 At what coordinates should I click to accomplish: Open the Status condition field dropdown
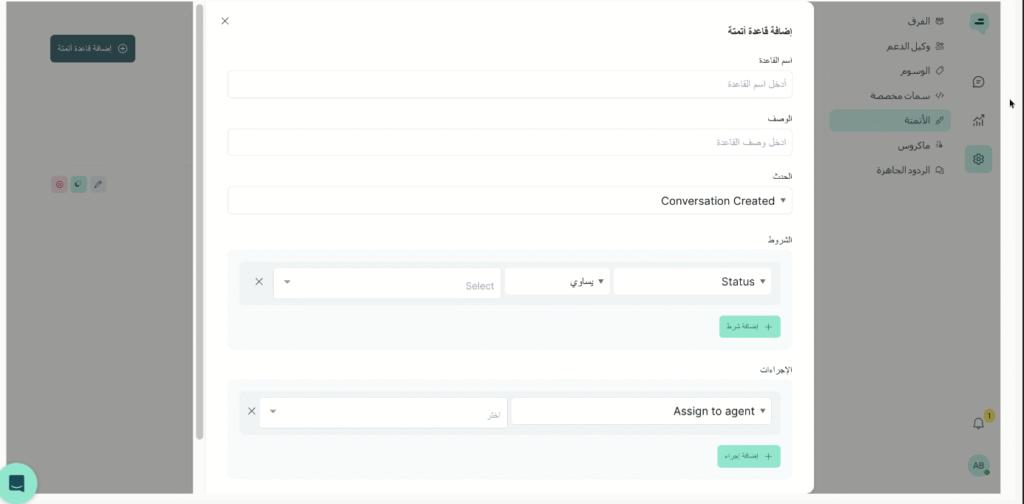click(692, 282)
